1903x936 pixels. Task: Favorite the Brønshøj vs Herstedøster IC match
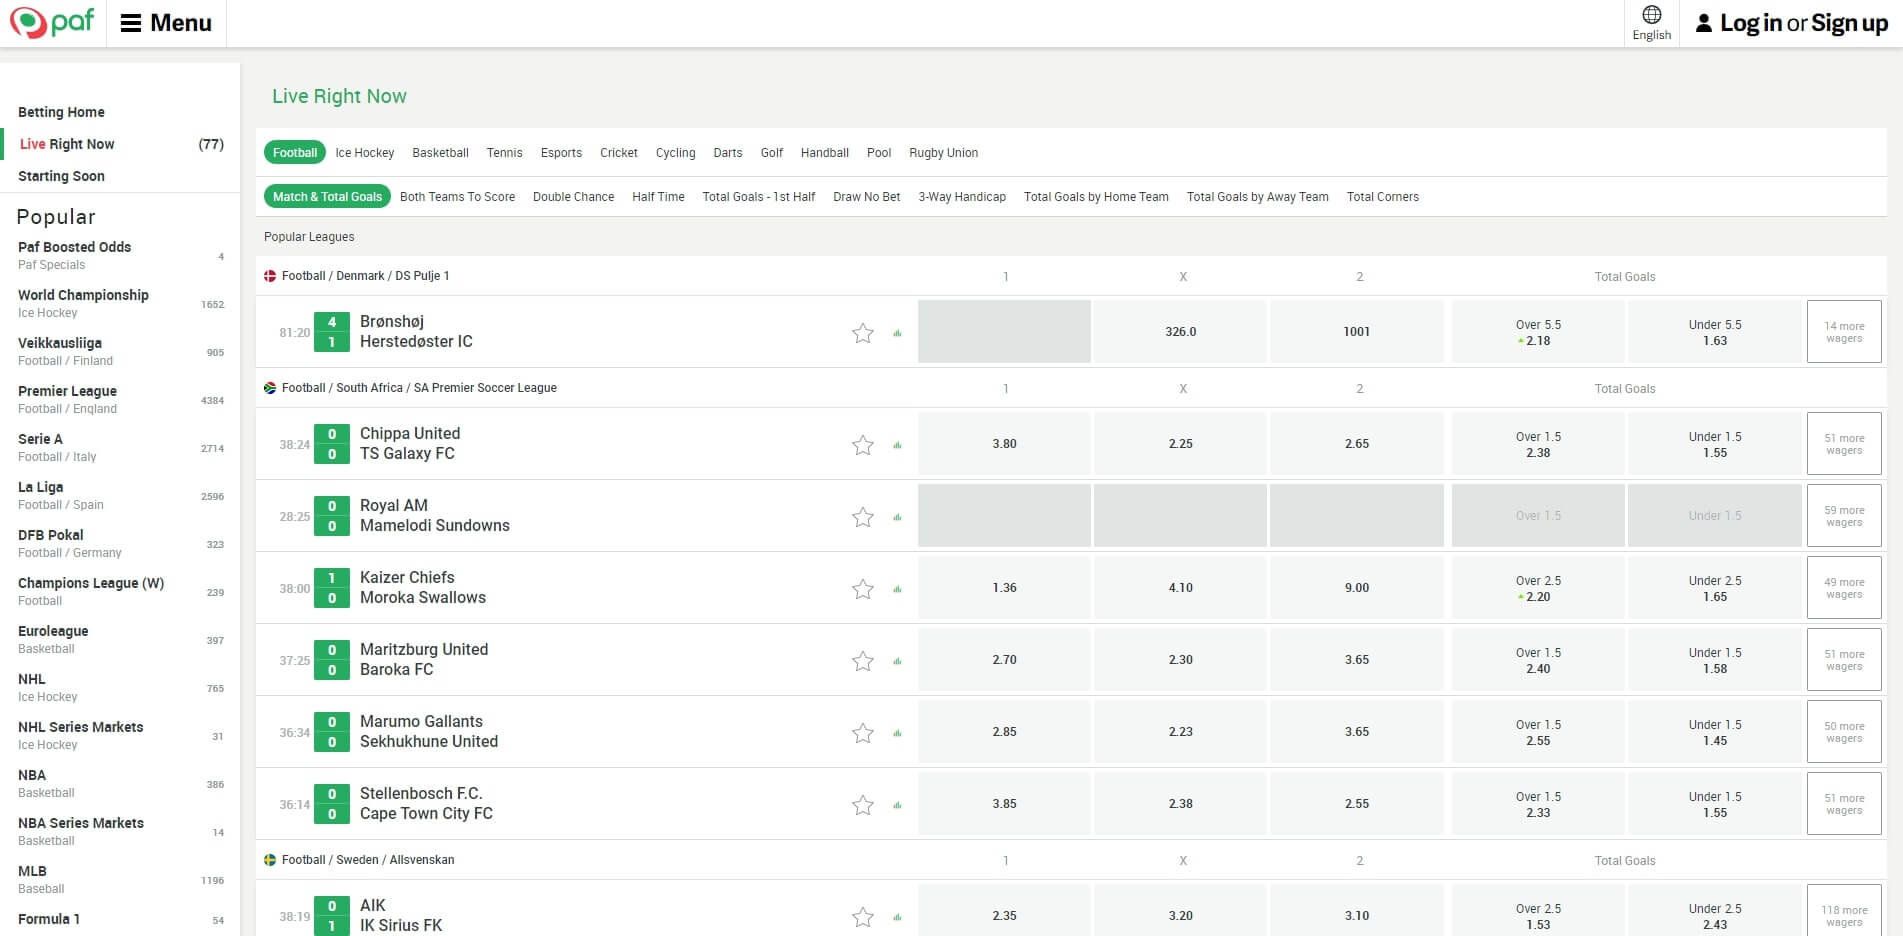click(863, 333)
